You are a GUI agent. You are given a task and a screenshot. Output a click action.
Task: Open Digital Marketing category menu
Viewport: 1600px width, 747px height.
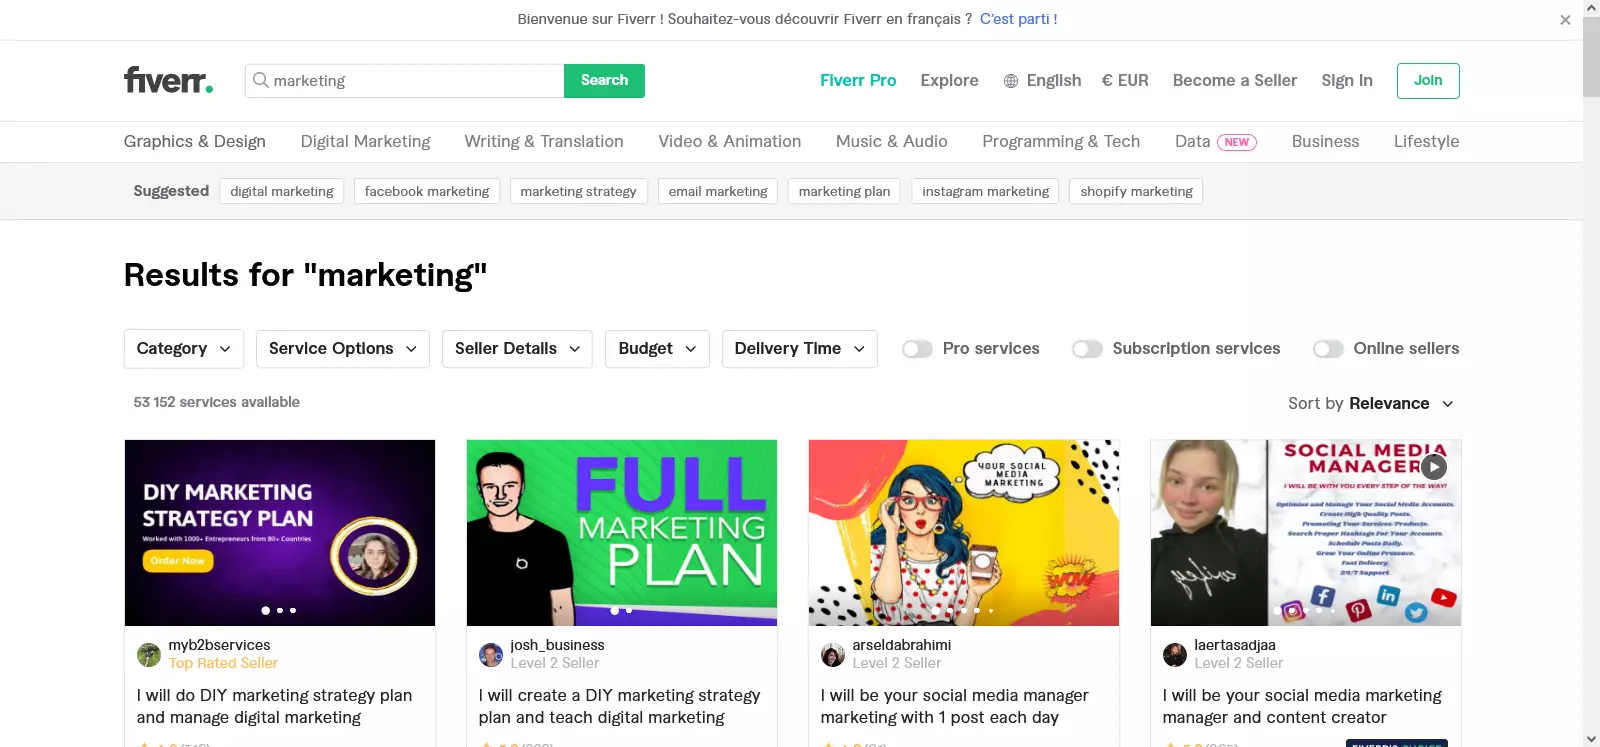(x=365, y=142)
